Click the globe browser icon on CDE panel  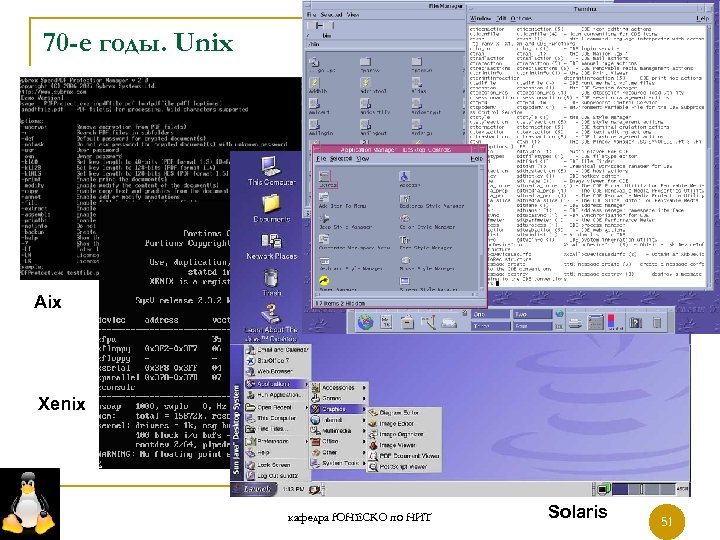366,322
